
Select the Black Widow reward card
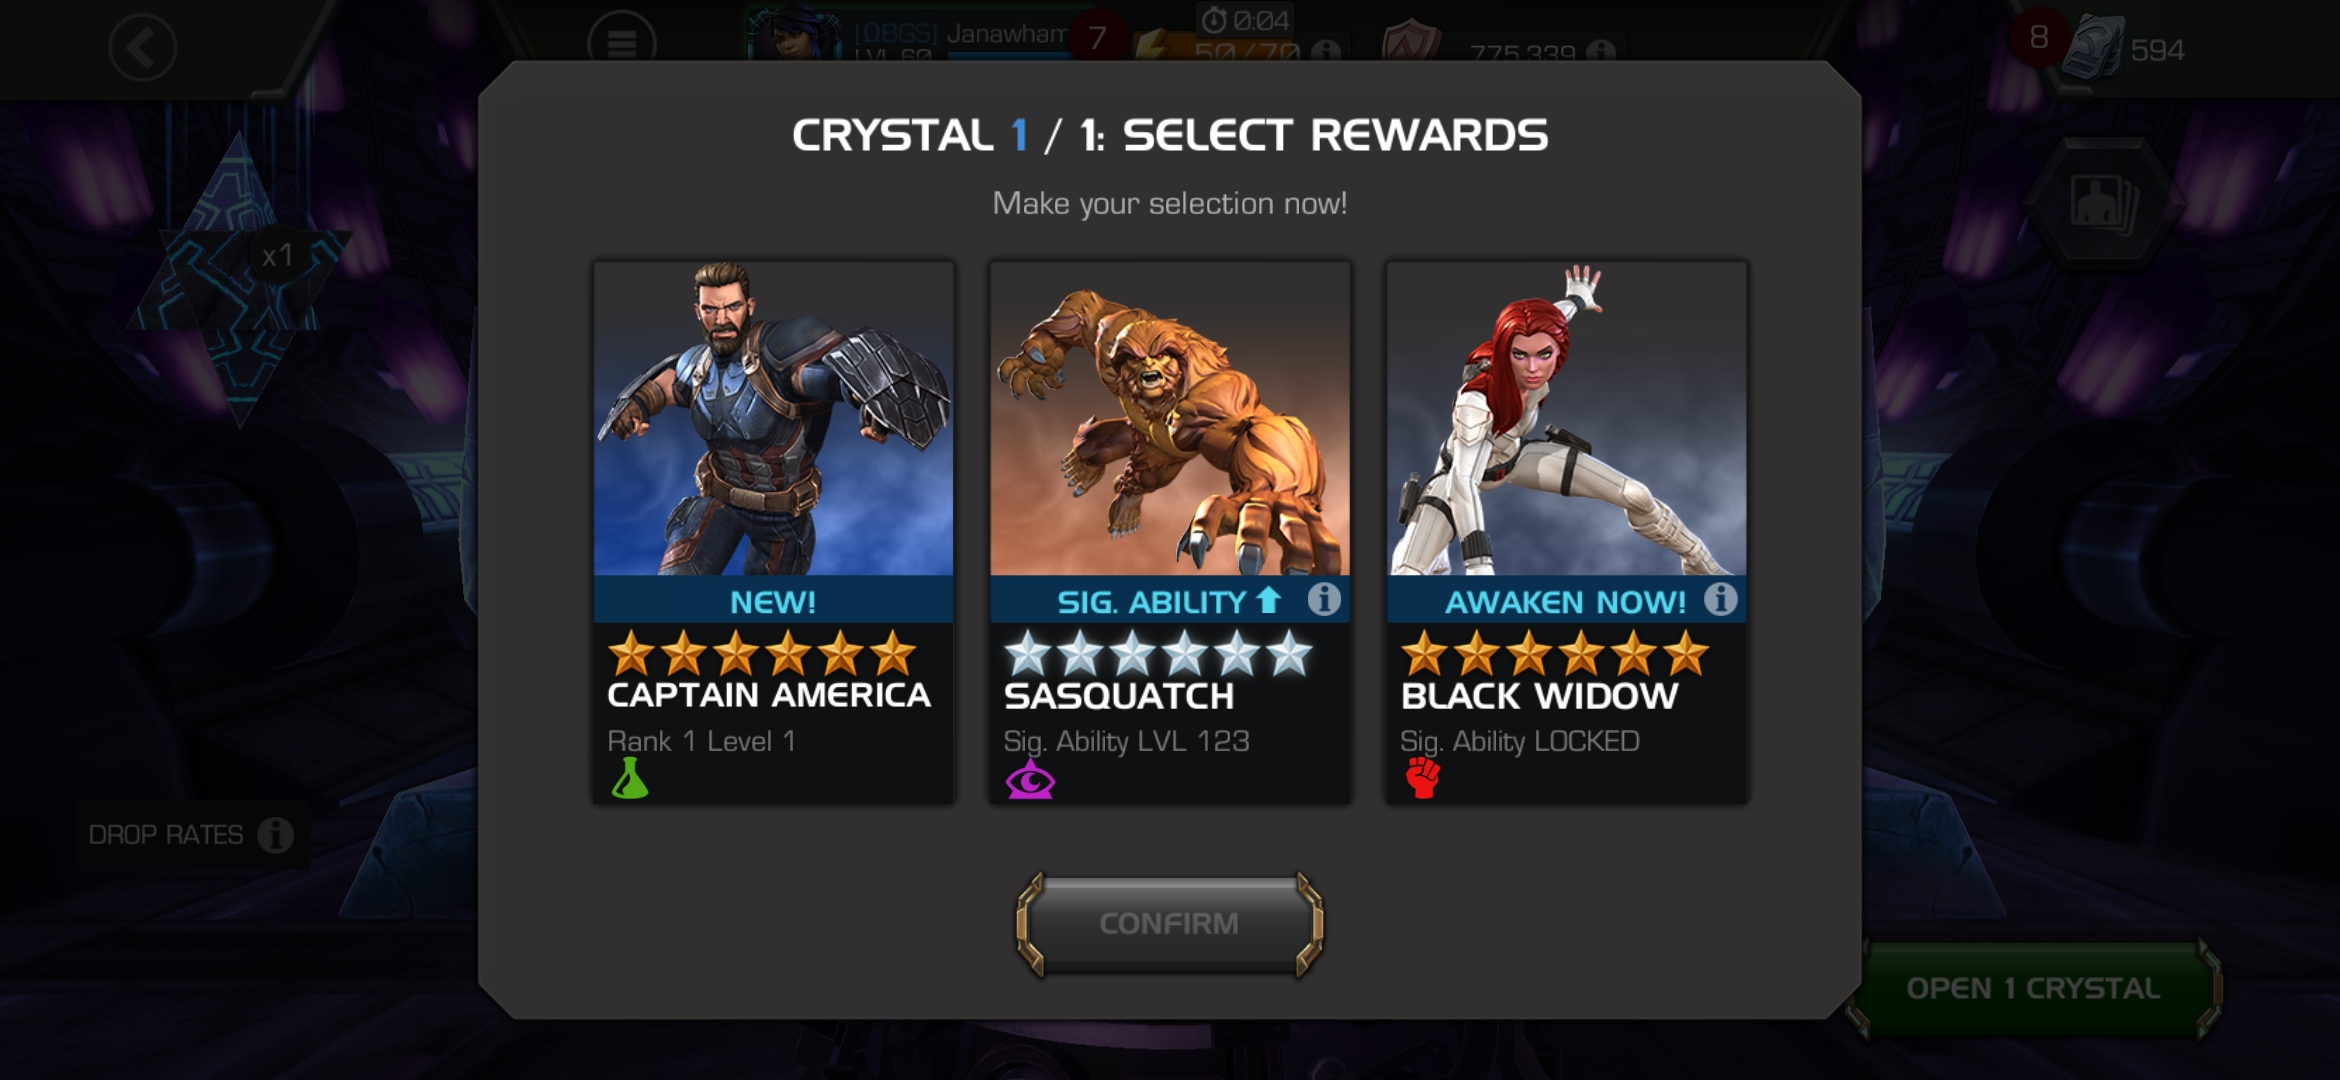pos(1566,532)
